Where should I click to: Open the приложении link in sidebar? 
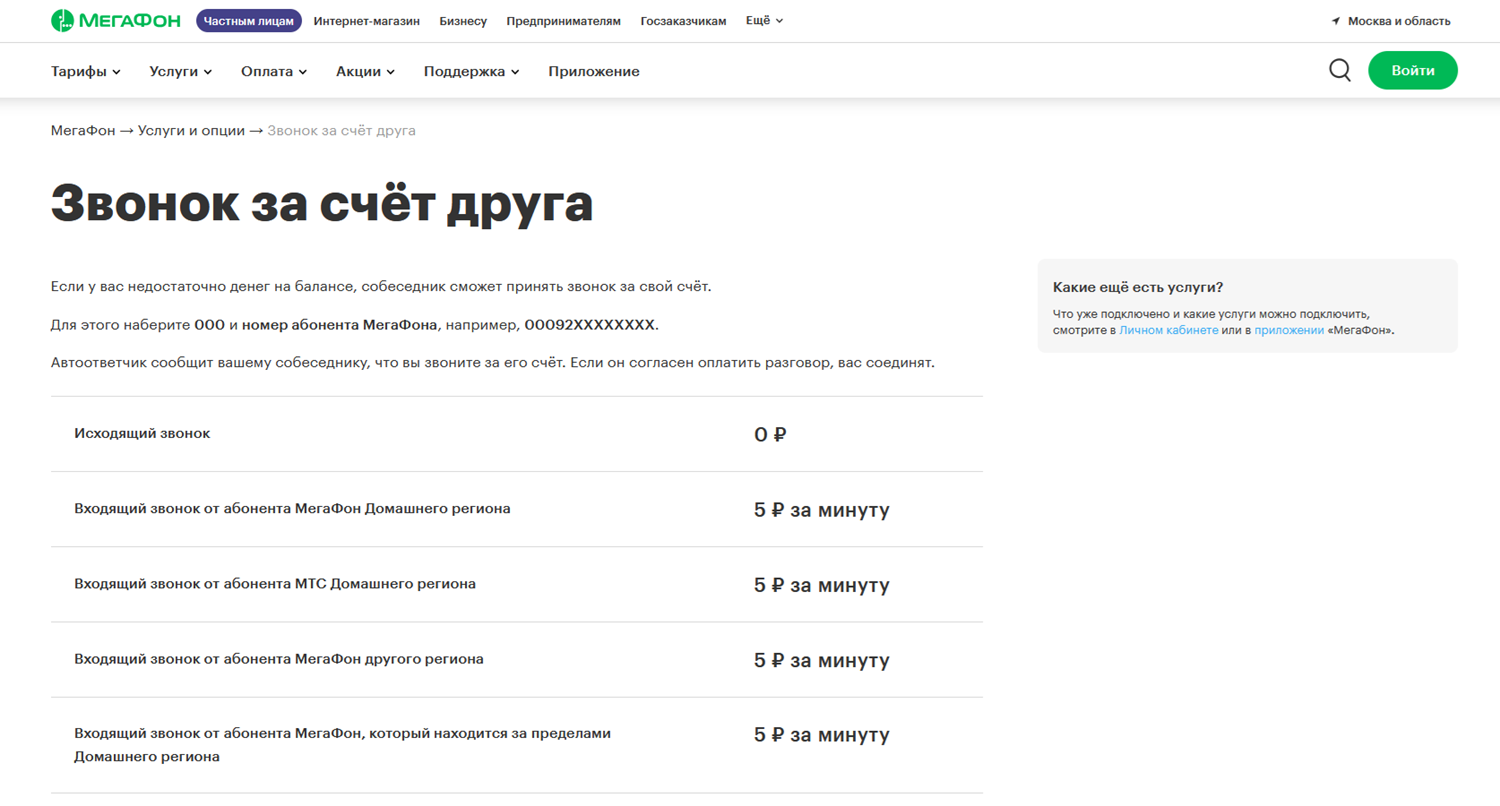(x=1289, y=329)
